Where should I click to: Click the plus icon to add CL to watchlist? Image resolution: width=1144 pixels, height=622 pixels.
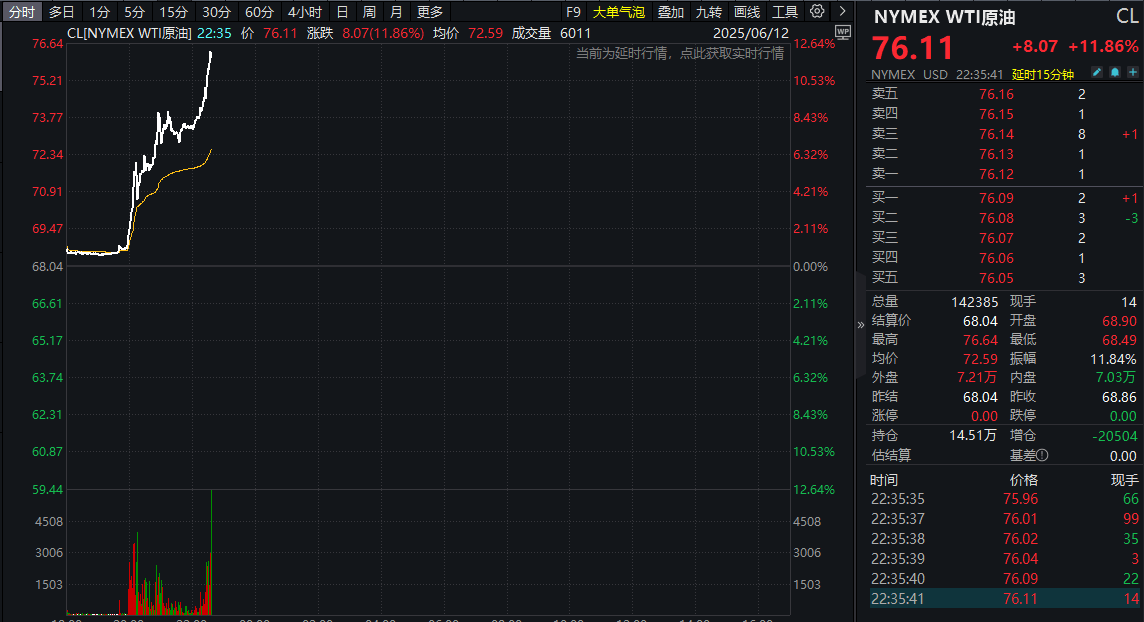(x=1133, y=71)
